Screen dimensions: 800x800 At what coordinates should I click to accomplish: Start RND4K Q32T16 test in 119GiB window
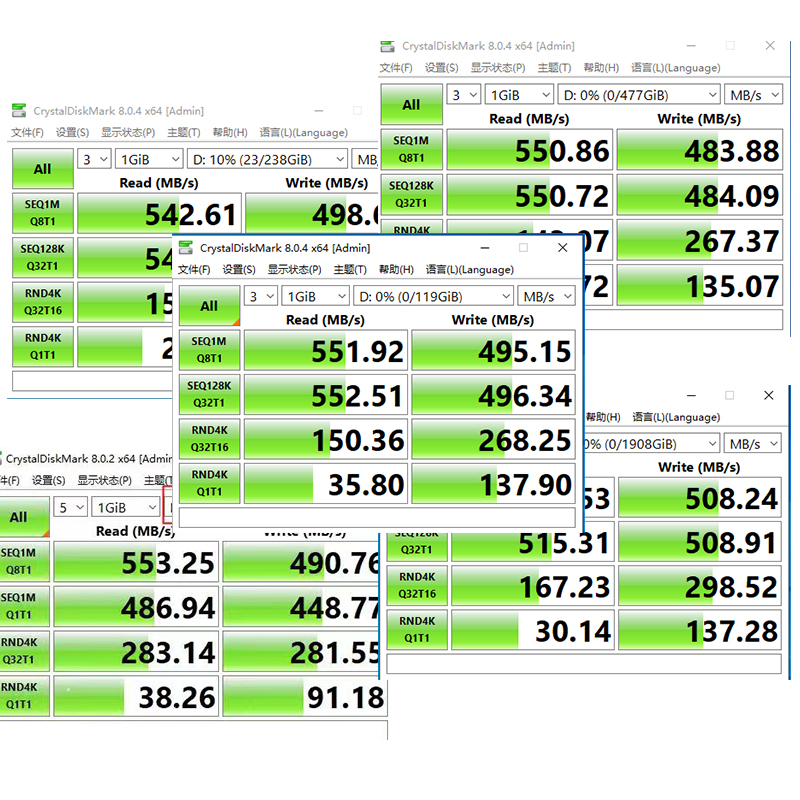pos(209,439)
